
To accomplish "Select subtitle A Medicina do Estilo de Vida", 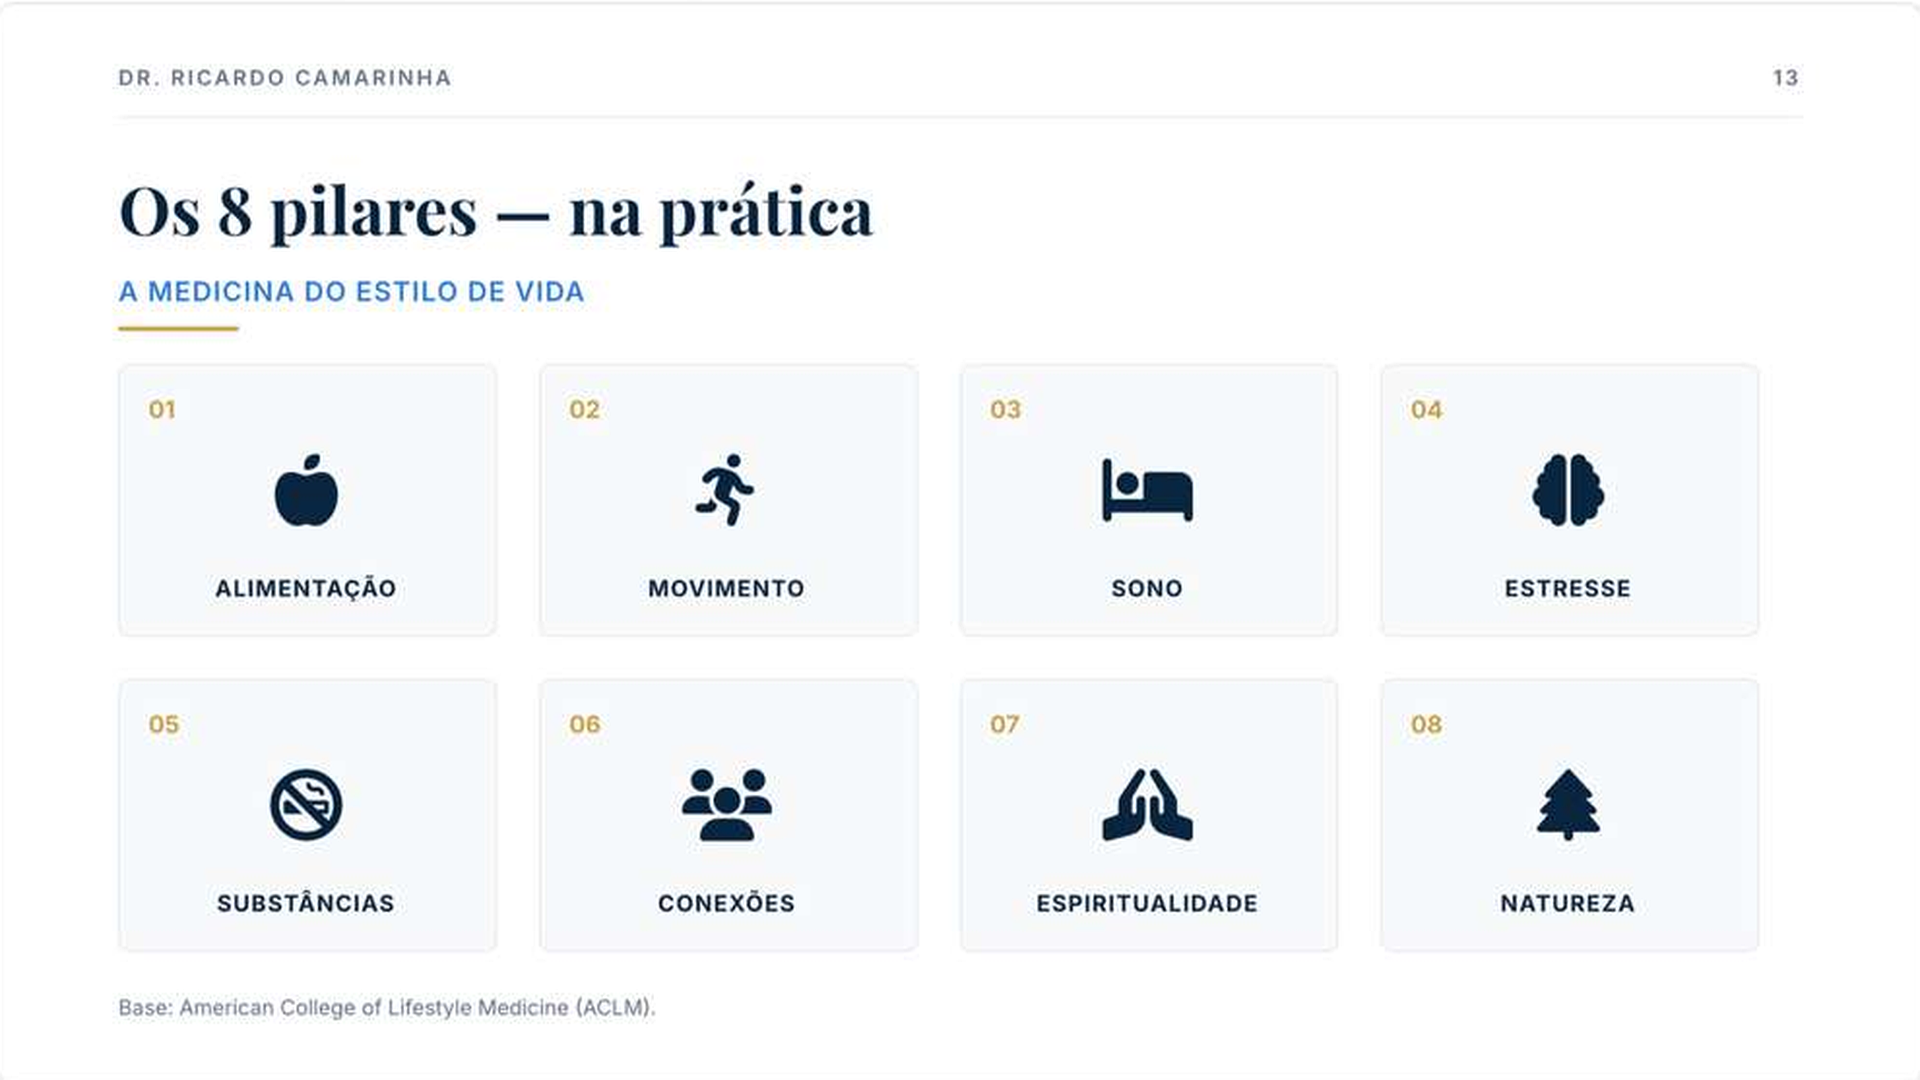I will (351, 292).
